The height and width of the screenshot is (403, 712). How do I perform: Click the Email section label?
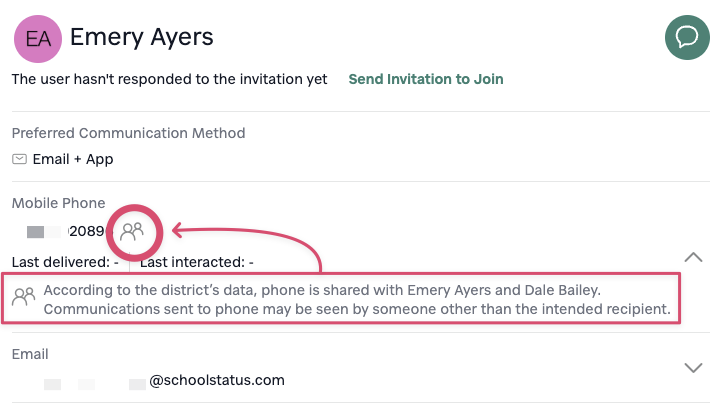point(30,354)
